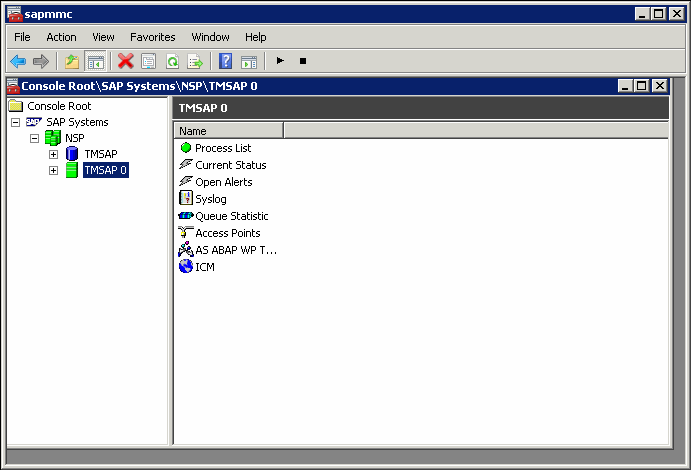Select the TMSAP 0 tree item
Viewport: 691px width, 470px height.
click(106, 170)
